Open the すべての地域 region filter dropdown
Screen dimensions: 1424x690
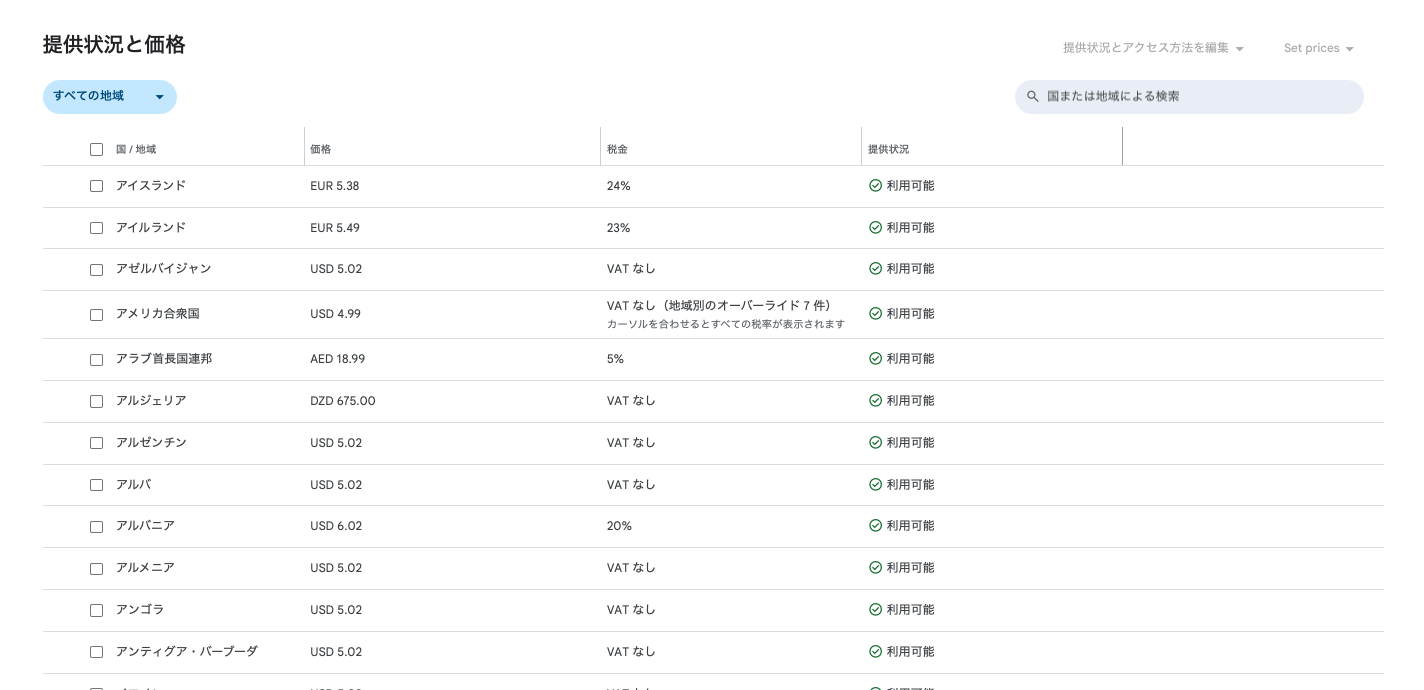point(110,97)
